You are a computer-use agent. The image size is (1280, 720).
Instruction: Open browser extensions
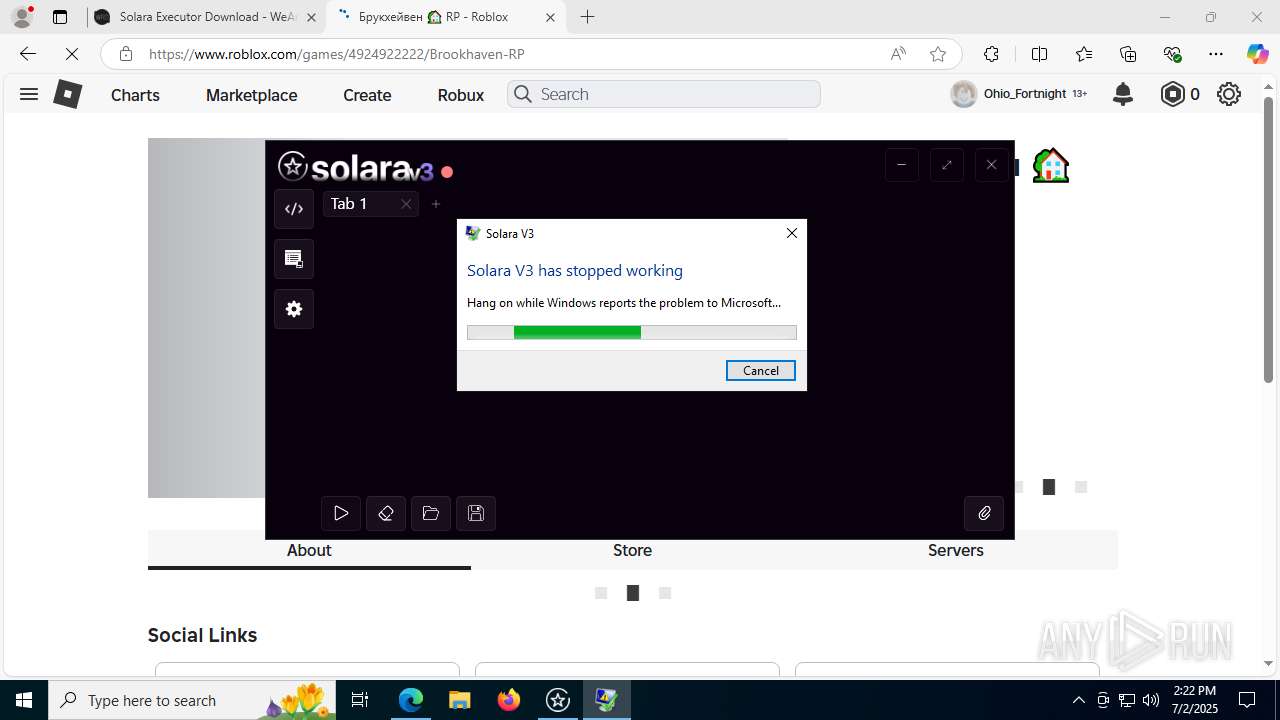tap(991, 54)
